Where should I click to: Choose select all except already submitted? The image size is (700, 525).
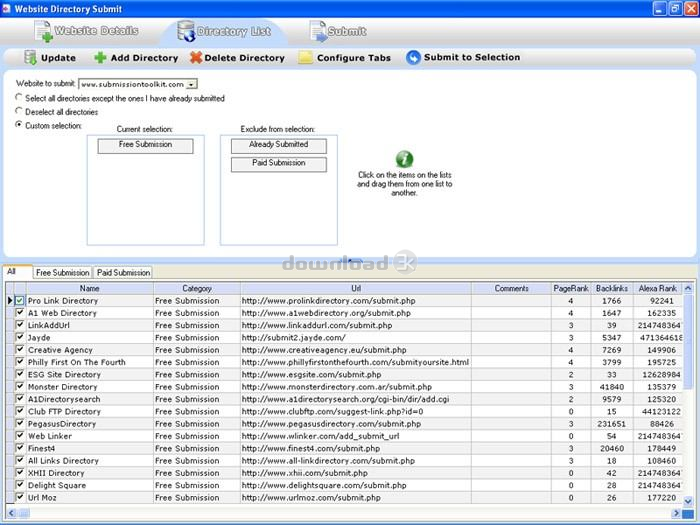pyautogui.click(x=19, y=97)
